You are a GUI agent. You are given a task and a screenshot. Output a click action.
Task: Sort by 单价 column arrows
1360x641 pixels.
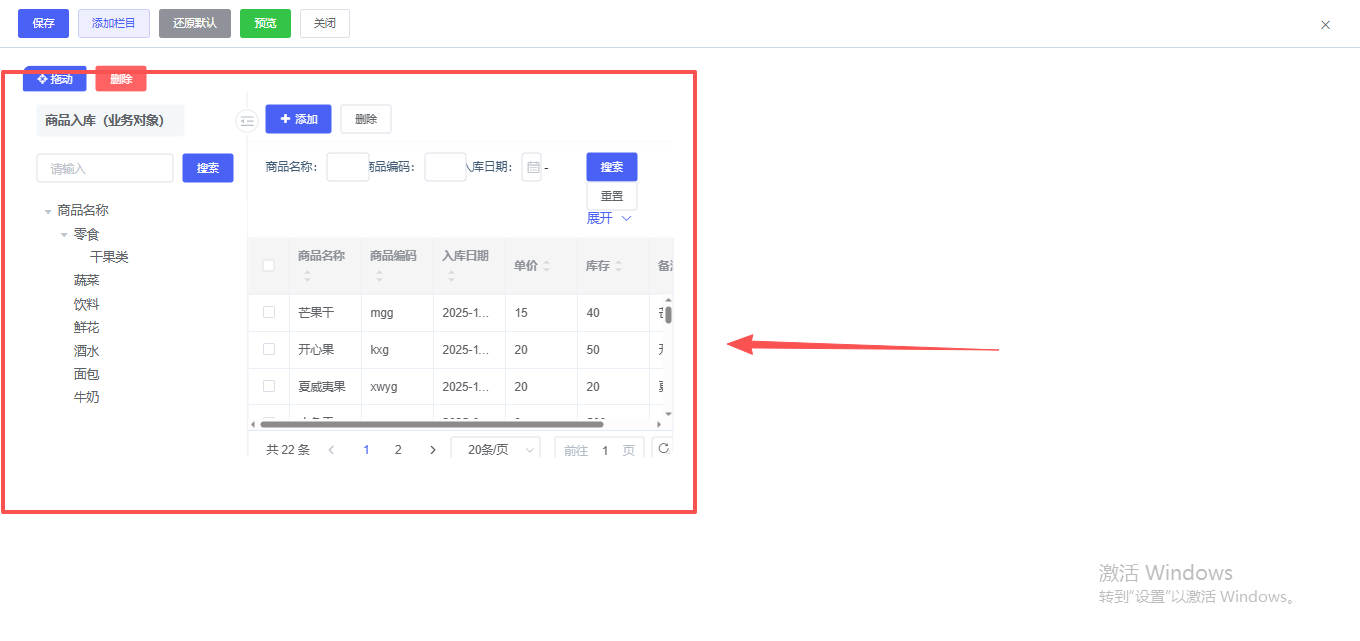(547, 266)
